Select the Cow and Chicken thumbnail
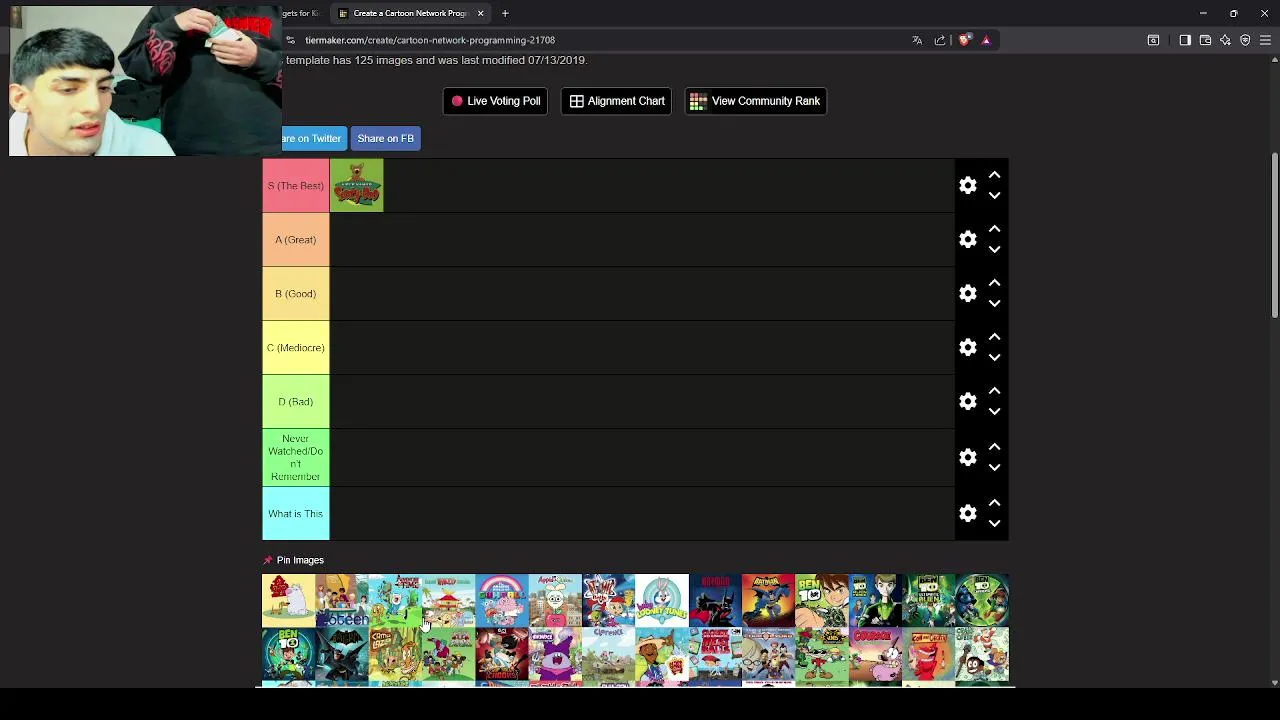Screen dimensions: 1280x720 [x=928, y=655]
